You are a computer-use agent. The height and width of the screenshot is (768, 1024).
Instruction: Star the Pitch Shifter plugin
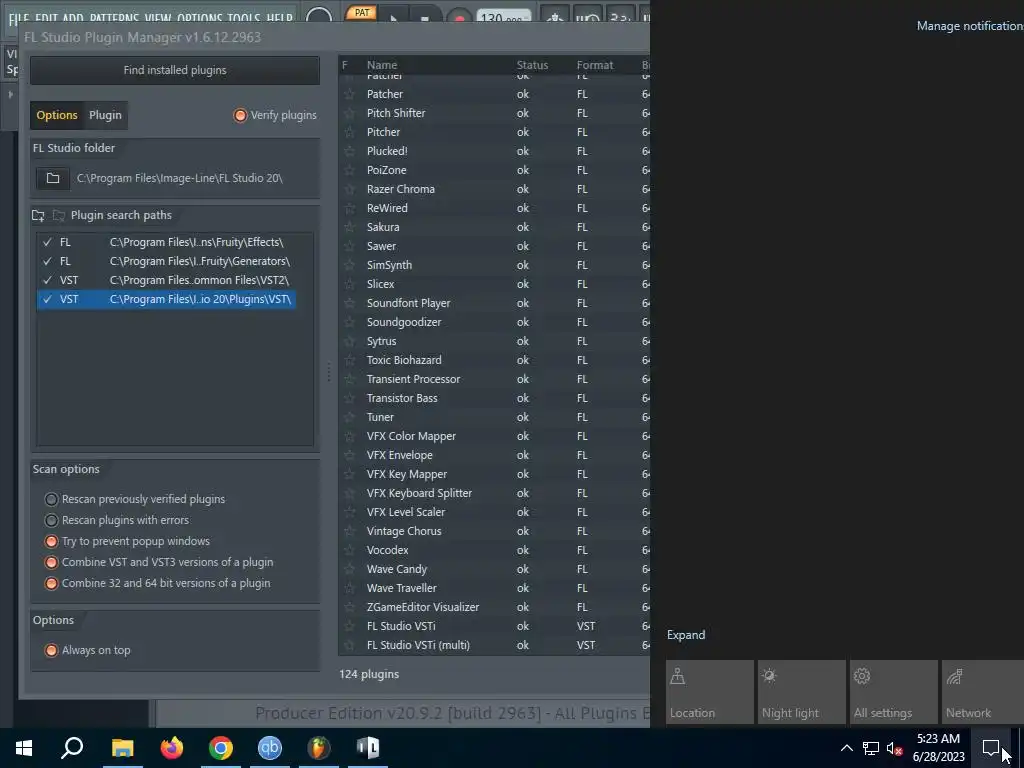[x=349, y=113]
